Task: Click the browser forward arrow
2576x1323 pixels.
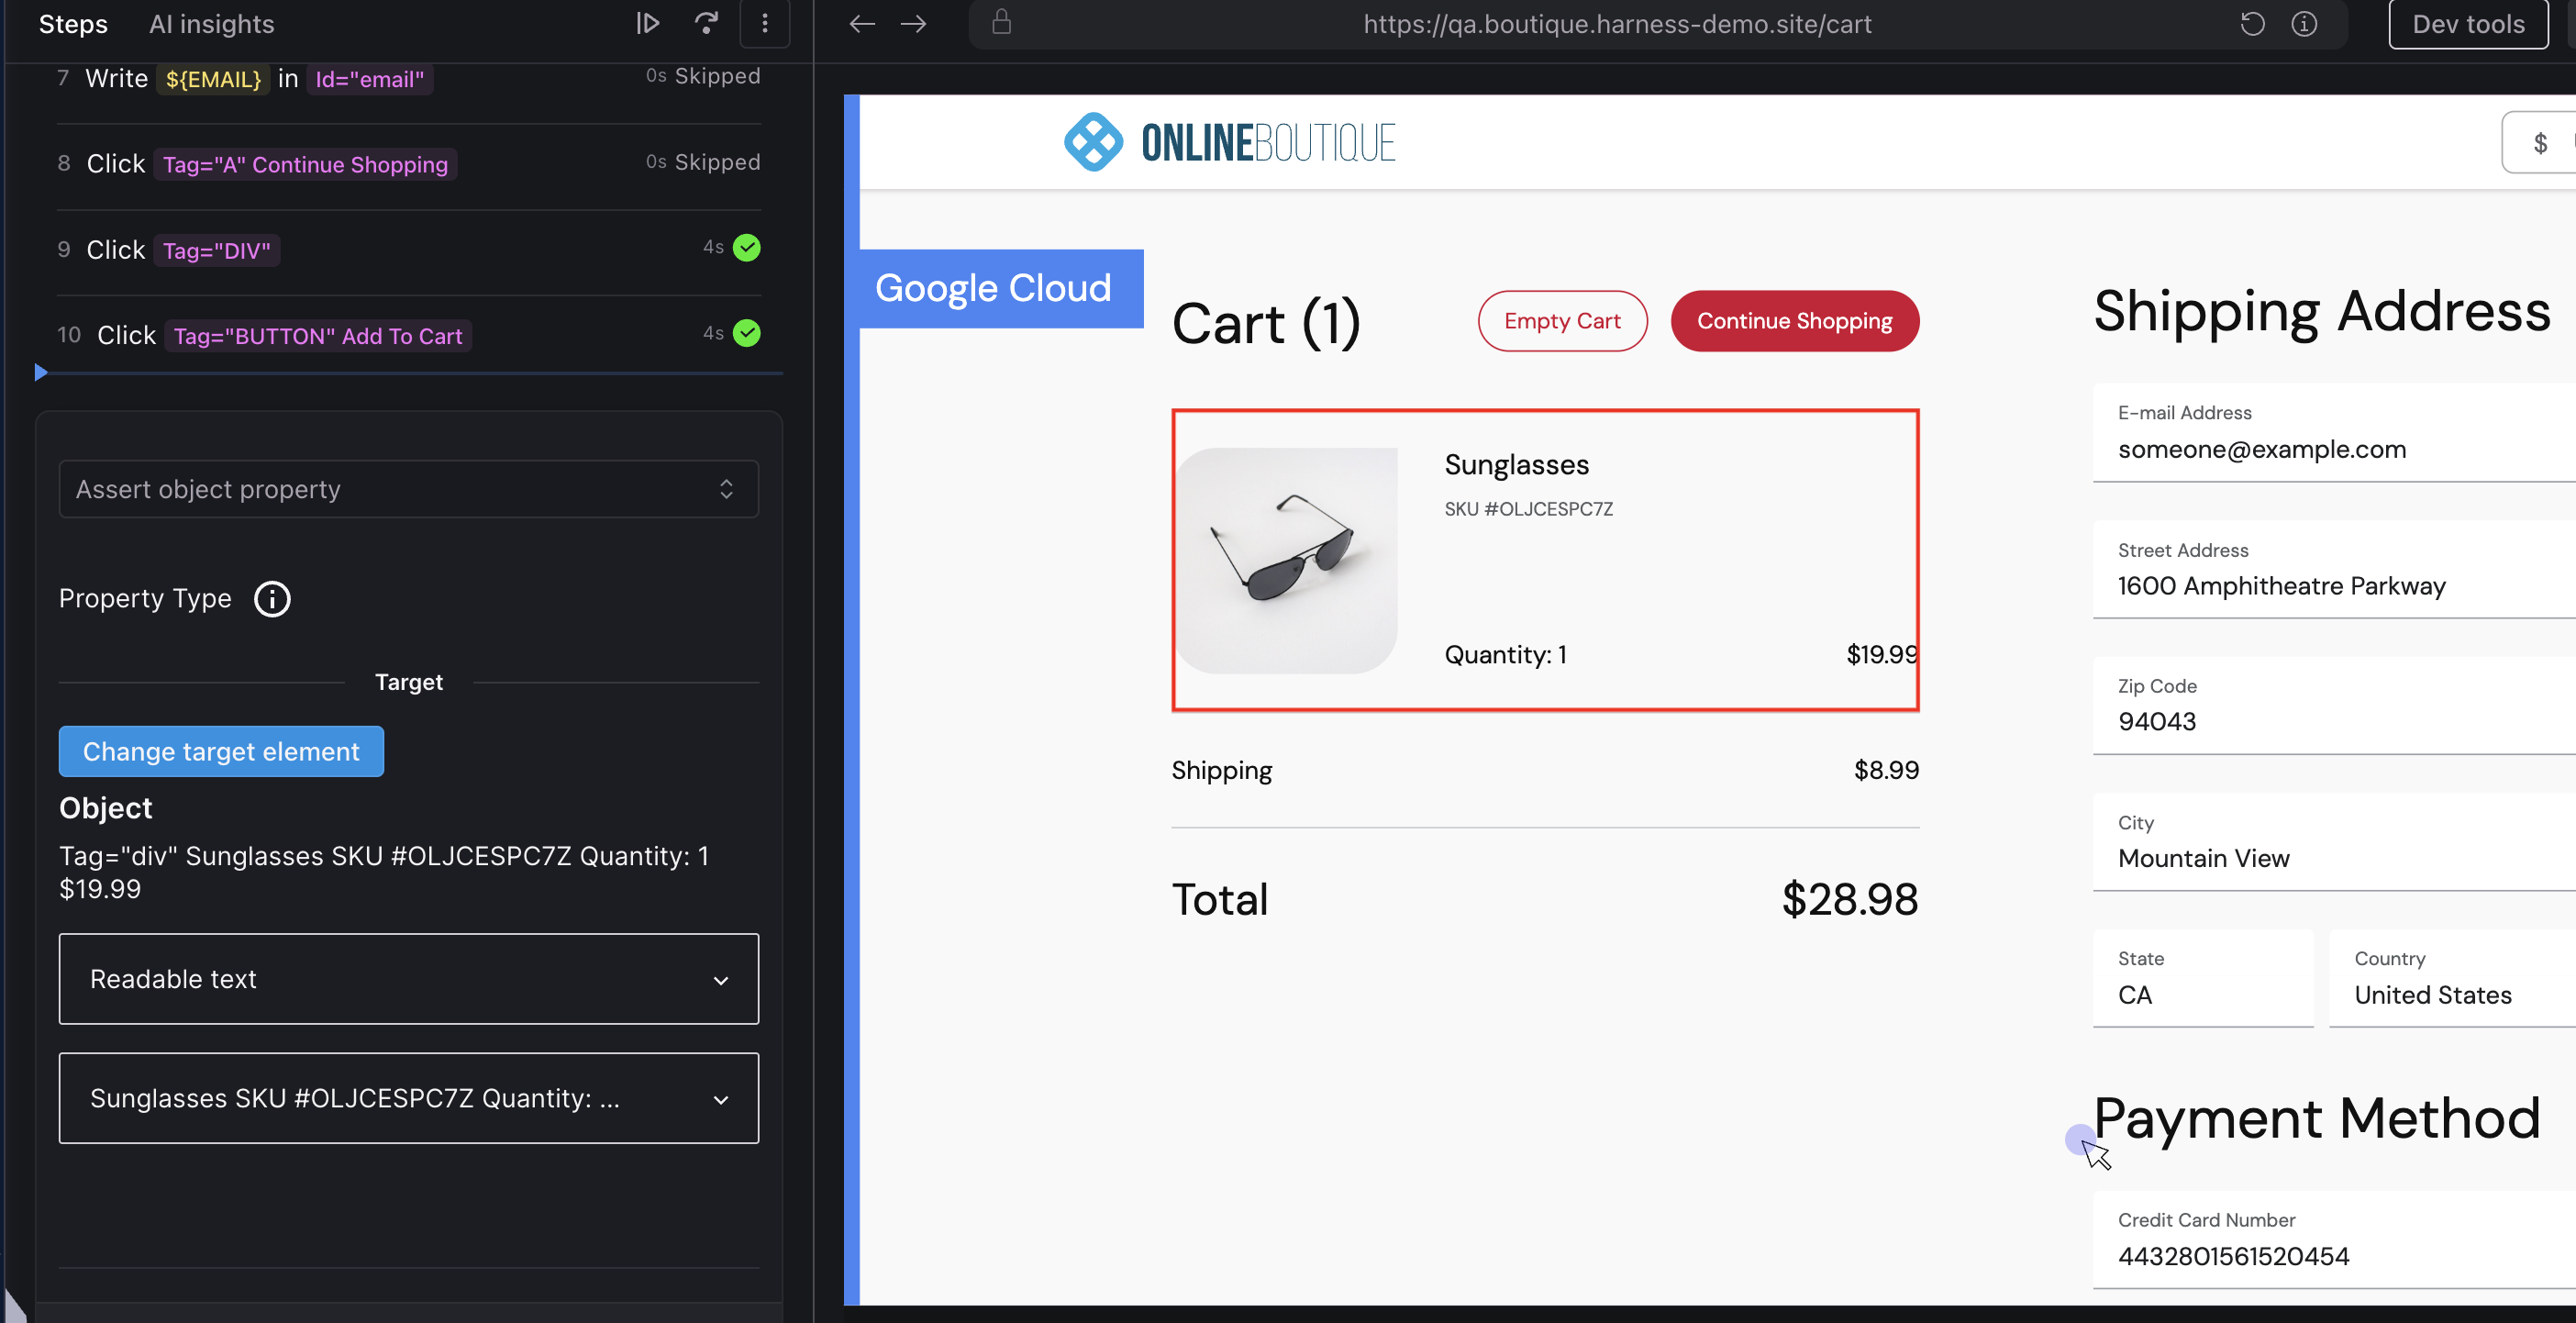Action: tap(913, 24)
